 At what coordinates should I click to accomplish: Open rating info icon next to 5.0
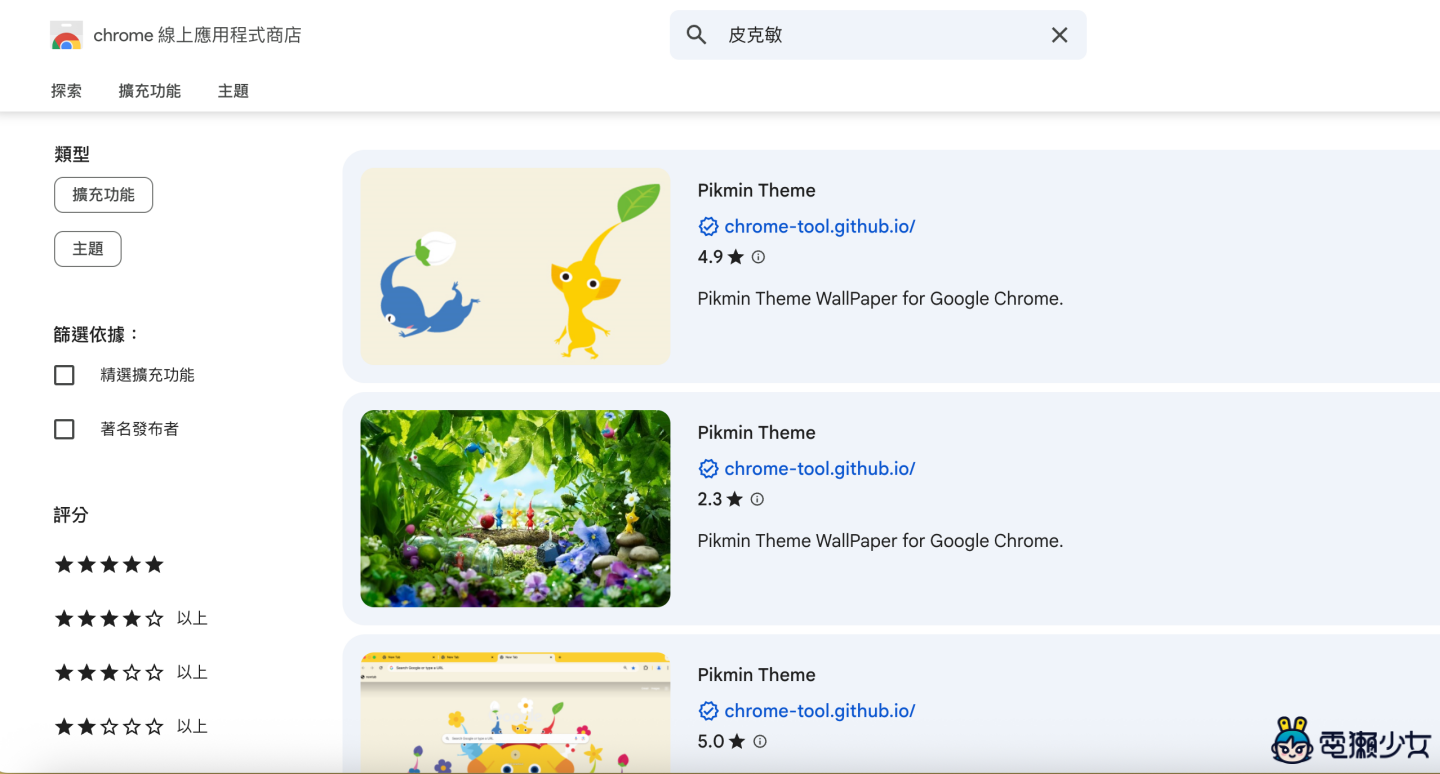coord(760,741)
